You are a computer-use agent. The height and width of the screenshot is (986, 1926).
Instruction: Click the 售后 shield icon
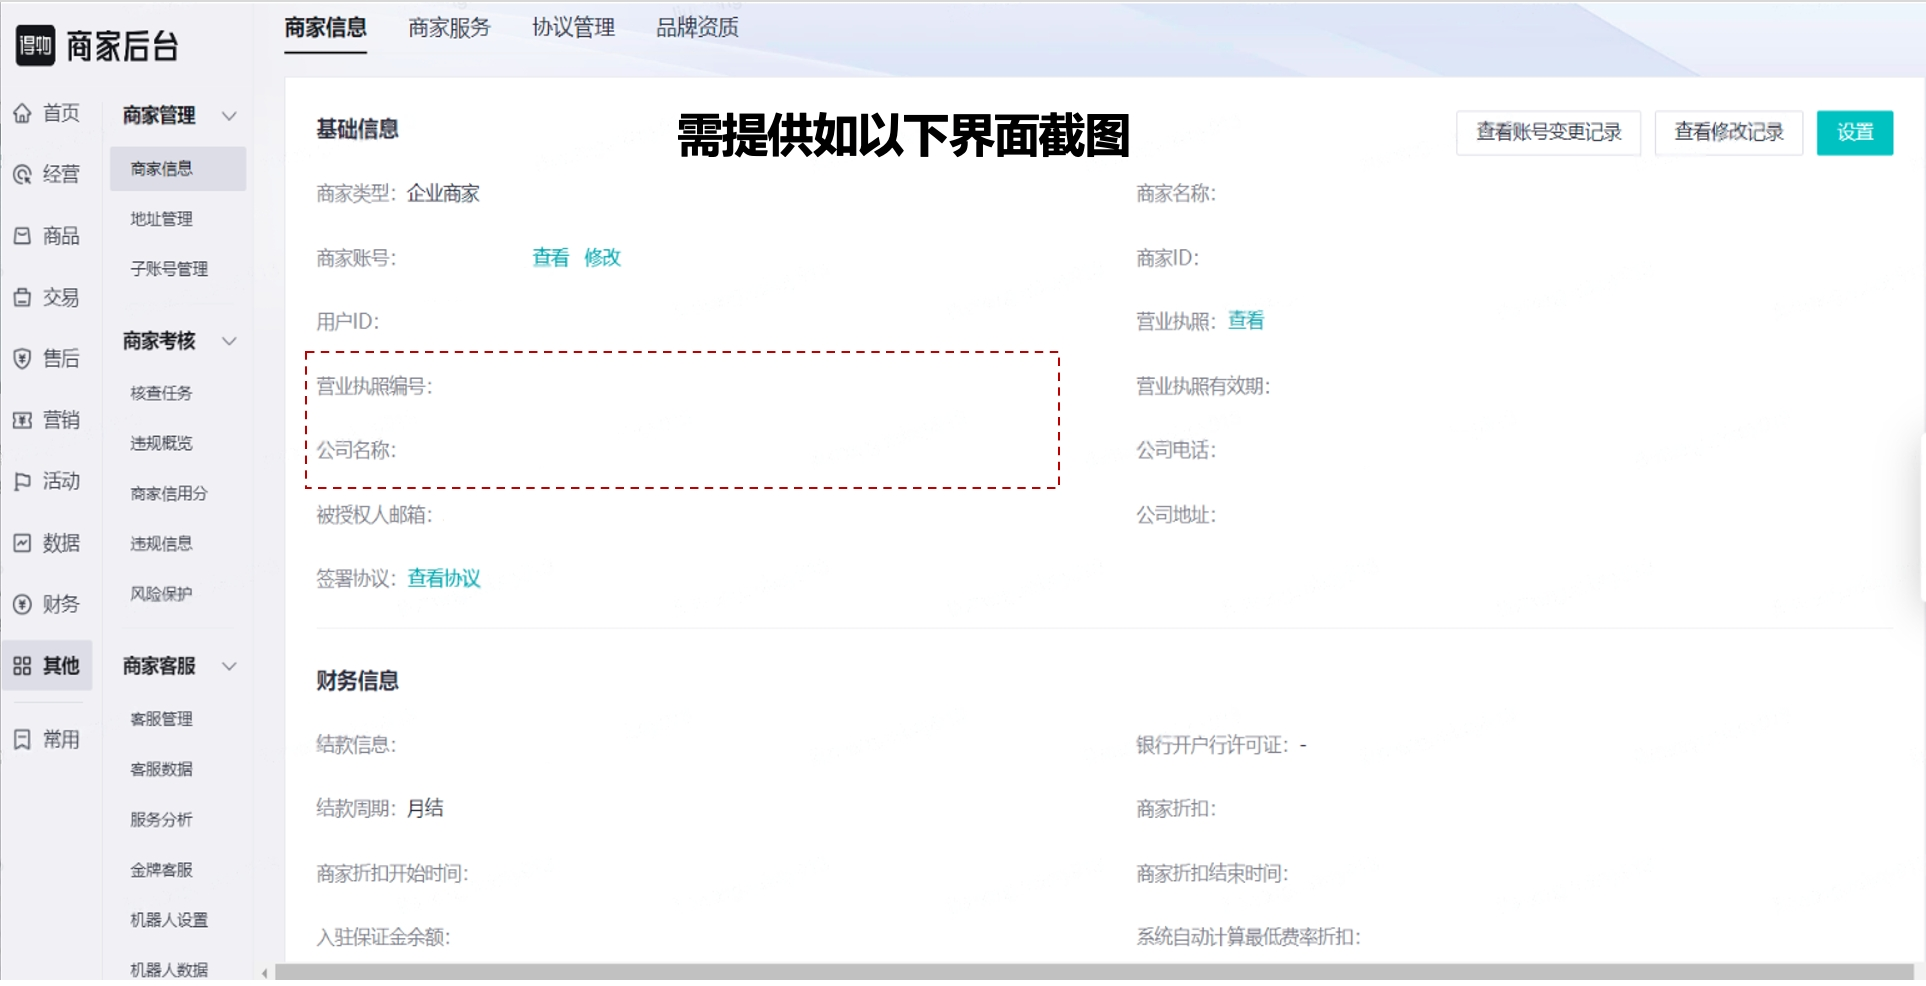point(22,359)
